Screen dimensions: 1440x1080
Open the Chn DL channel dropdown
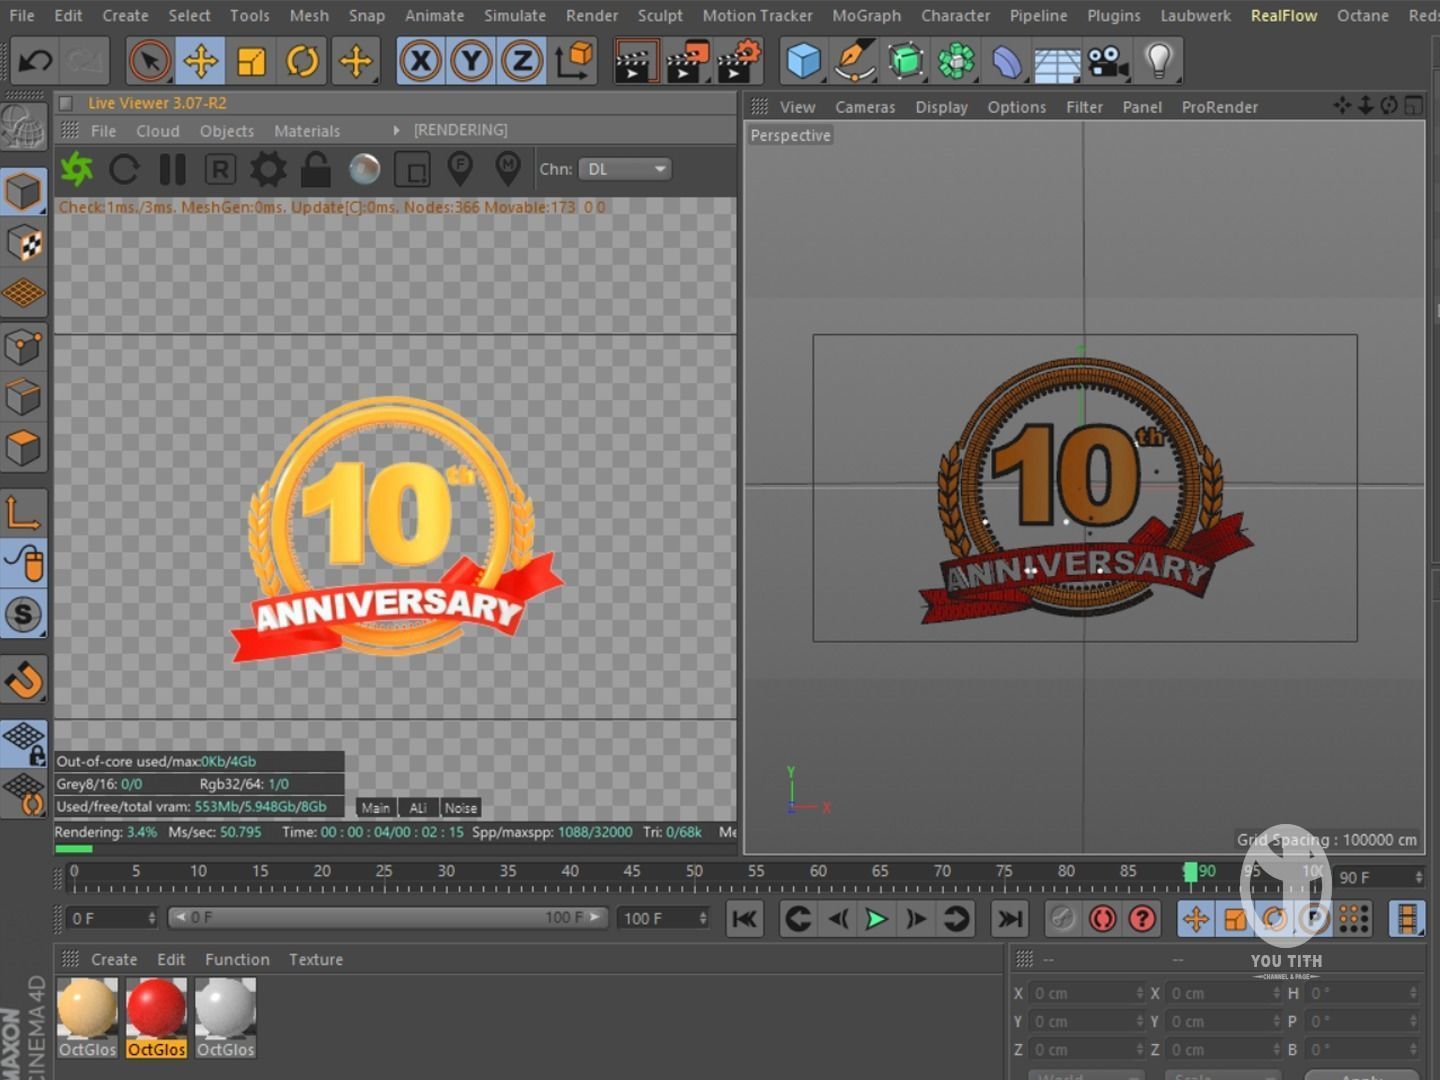[626, 170]
